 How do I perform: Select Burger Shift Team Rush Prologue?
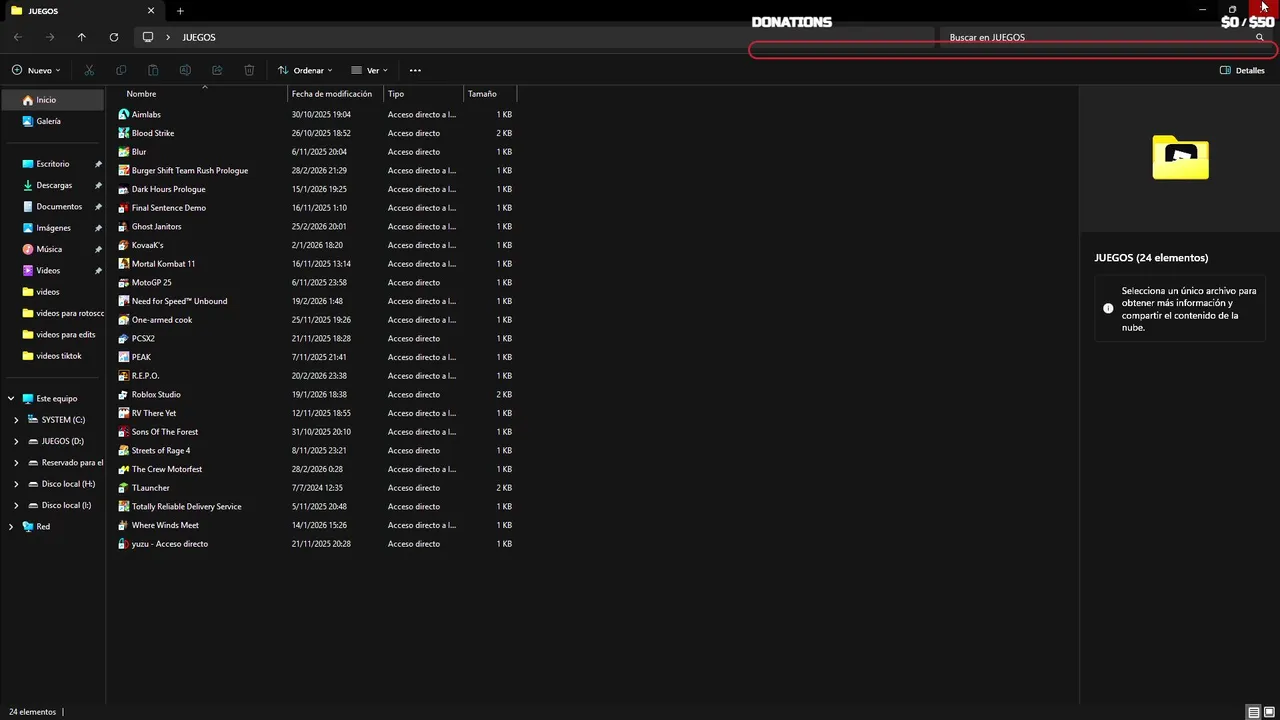(190, 170)
